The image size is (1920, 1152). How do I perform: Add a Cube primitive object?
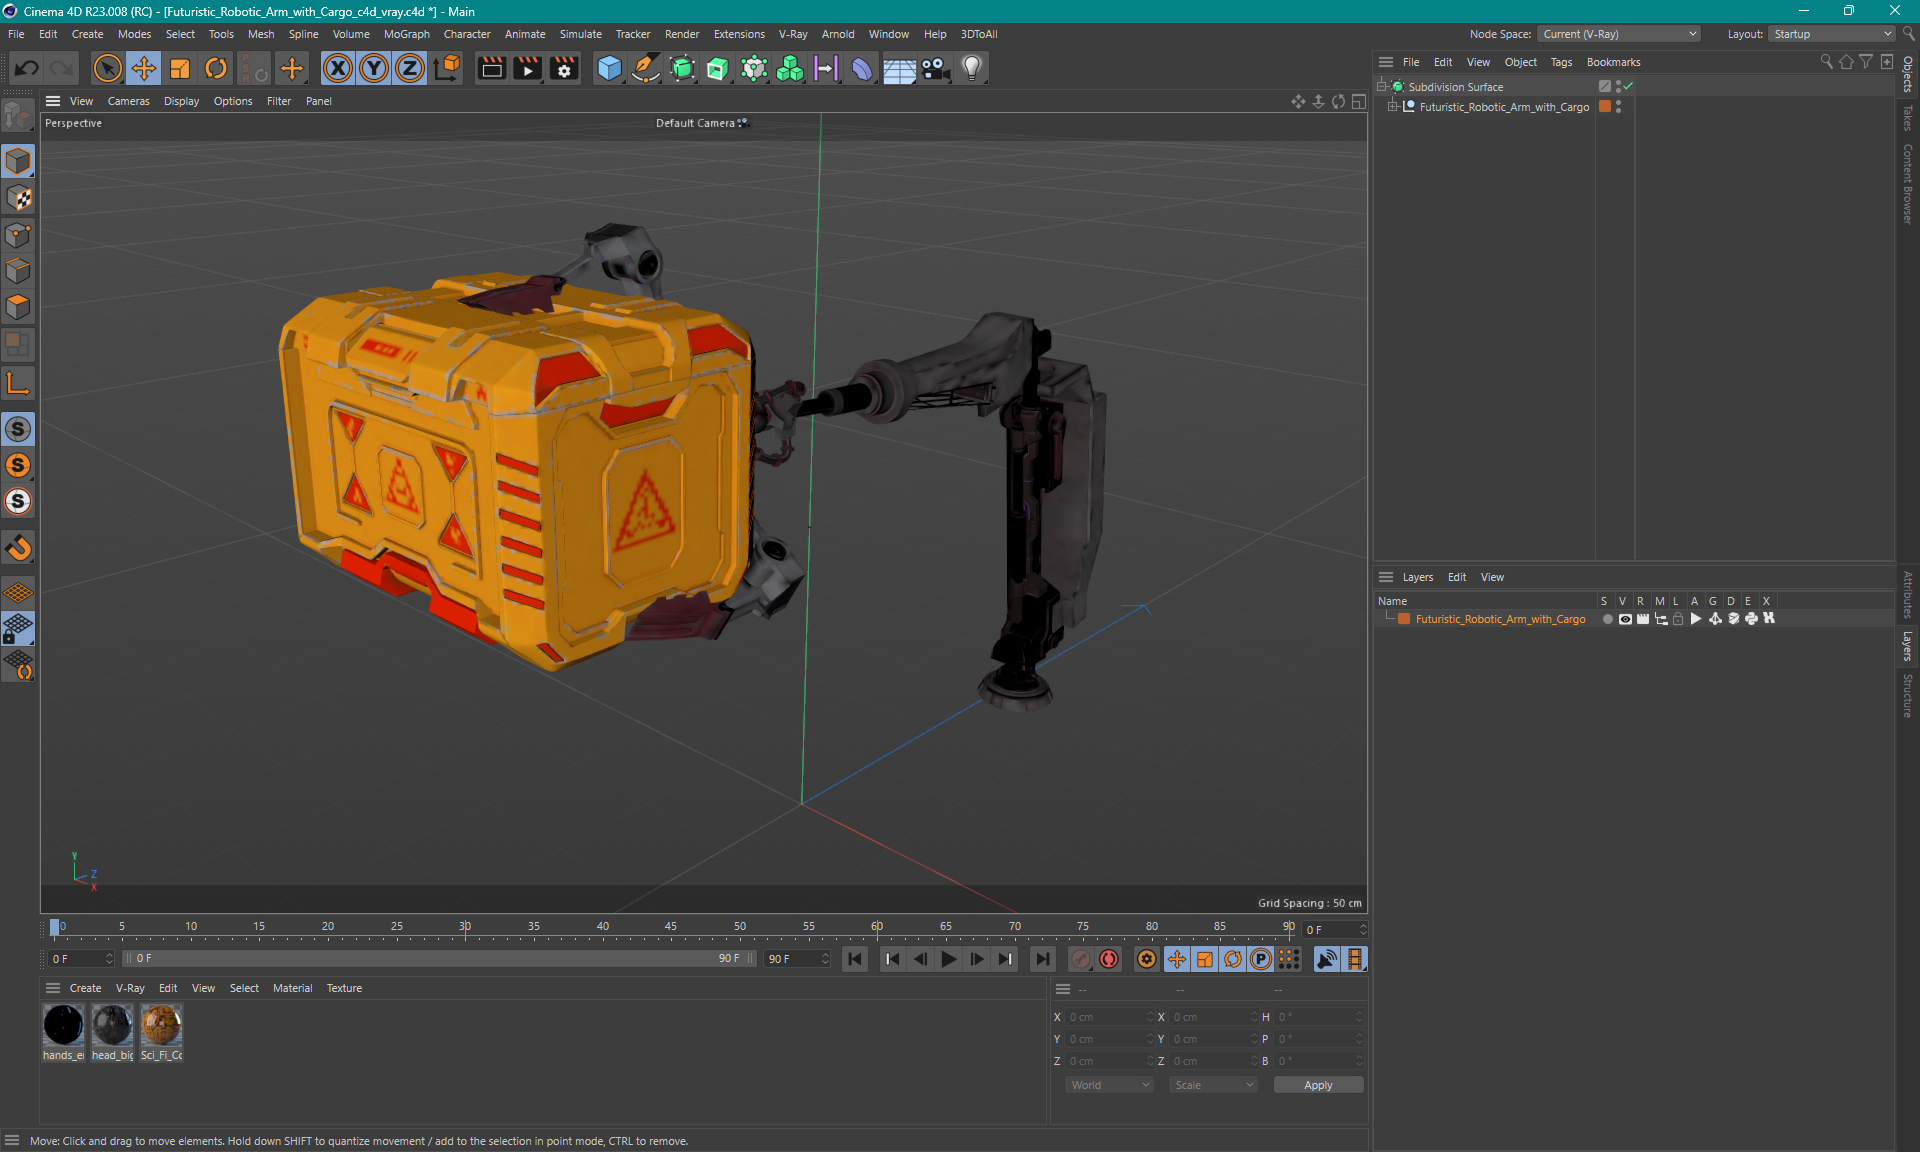tap(609, 68)
